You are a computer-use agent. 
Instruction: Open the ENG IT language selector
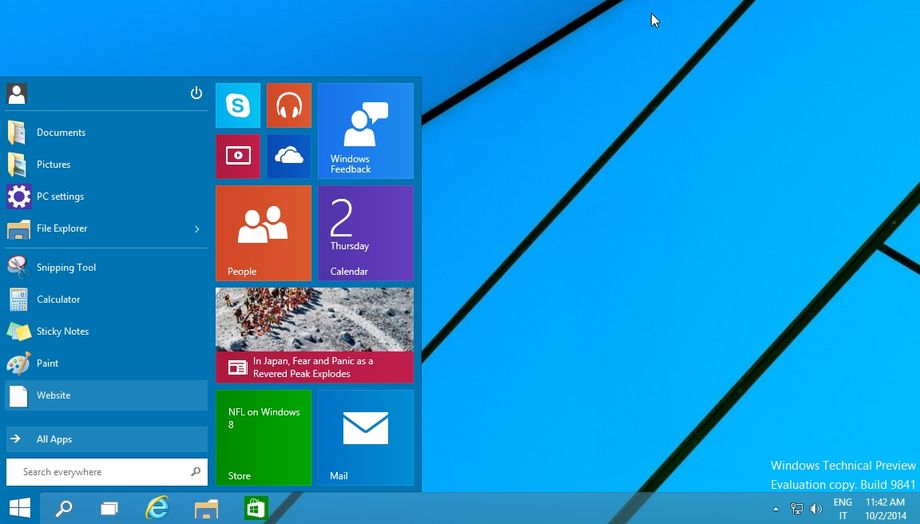coord(842,509)
